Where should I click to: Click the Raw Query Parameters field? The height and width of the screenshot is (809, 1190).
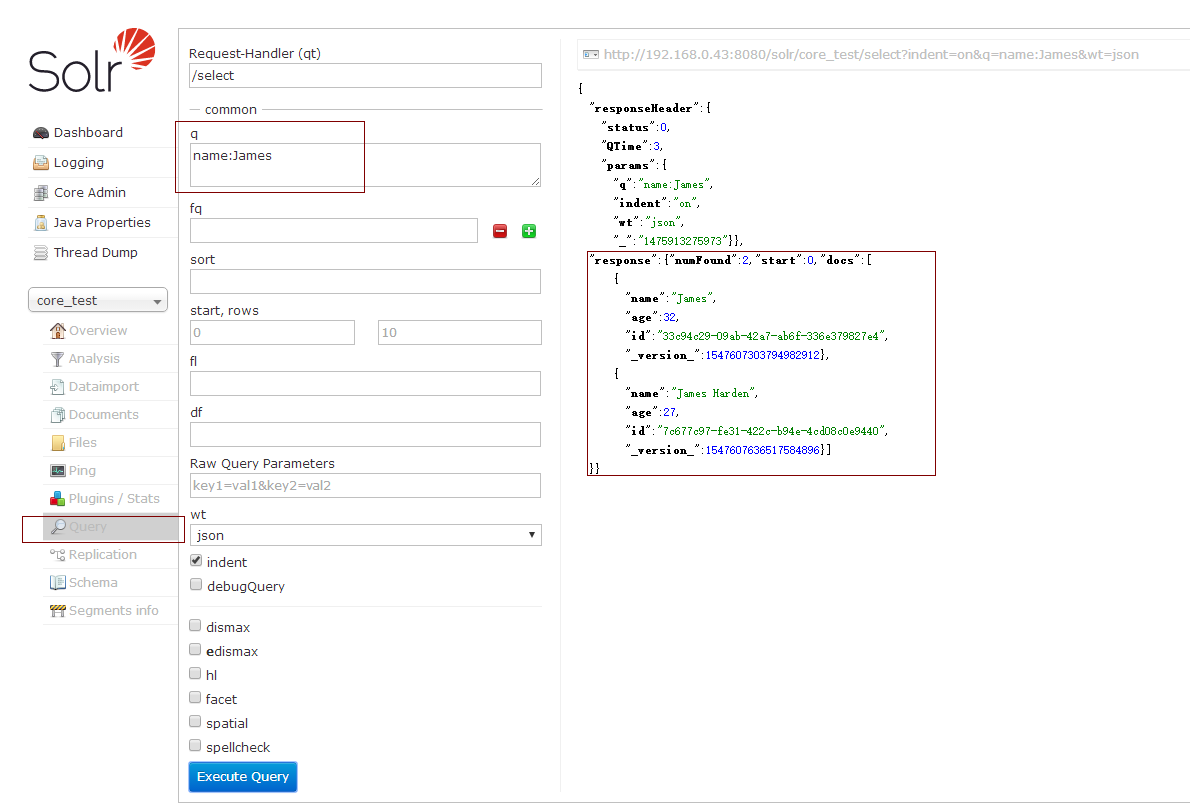coord(366,486)
